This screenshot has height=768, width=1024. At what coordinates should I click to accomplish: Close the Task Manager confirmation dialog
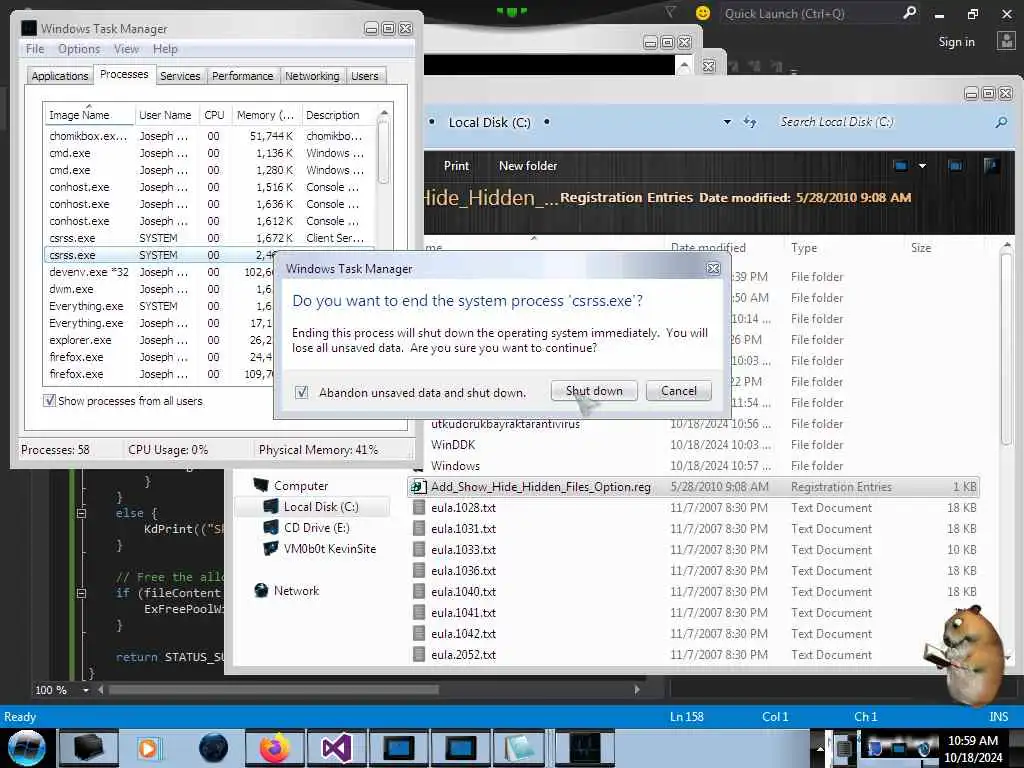(x=713, y=268)
